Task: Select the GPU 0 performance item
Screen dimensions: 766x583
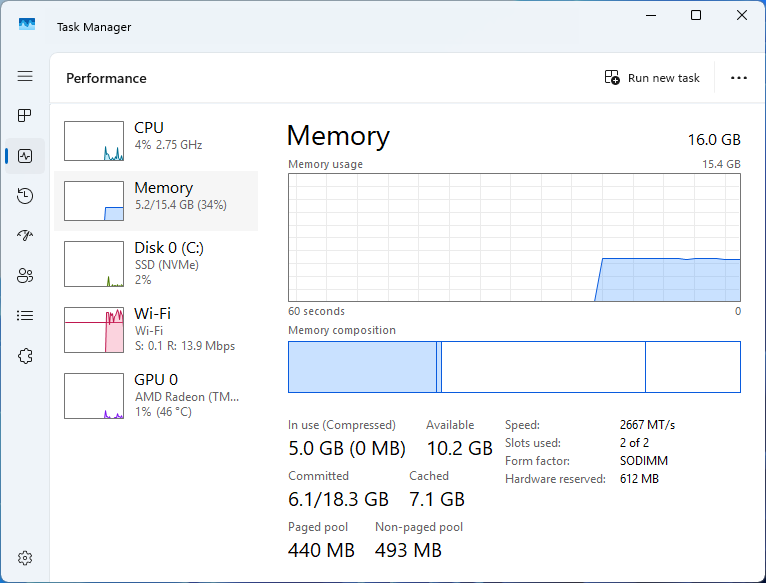Action: tap(155, 395)
